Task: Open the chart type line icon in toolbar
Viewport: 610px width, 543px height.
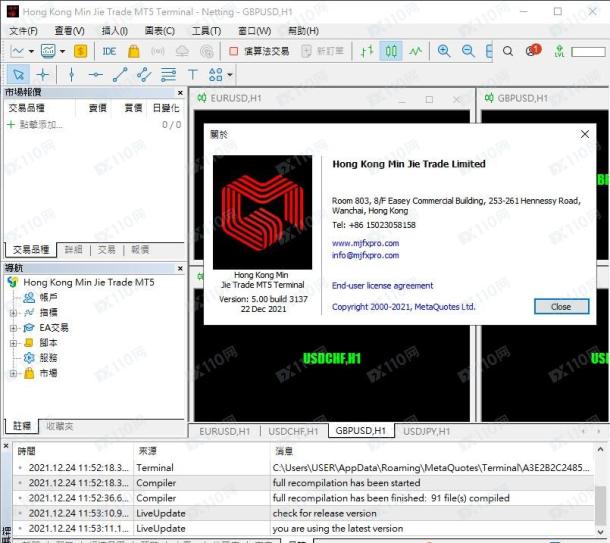Action: pos(17,51)
